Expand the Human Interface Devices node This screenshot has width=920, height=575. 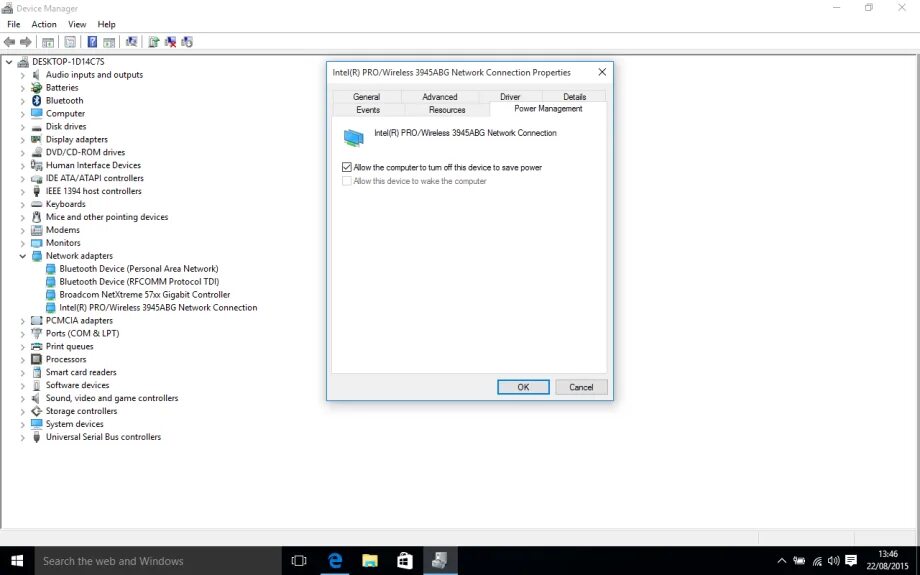[x=22, y=165]
